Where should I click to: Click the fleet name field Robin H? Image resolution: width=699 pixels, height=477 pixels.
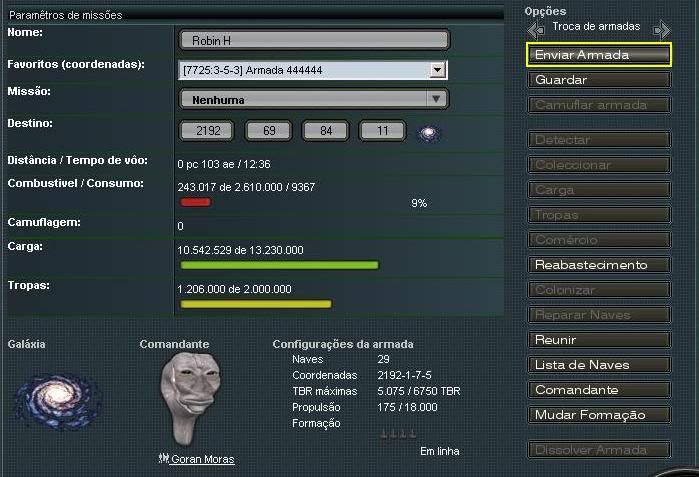314,40
